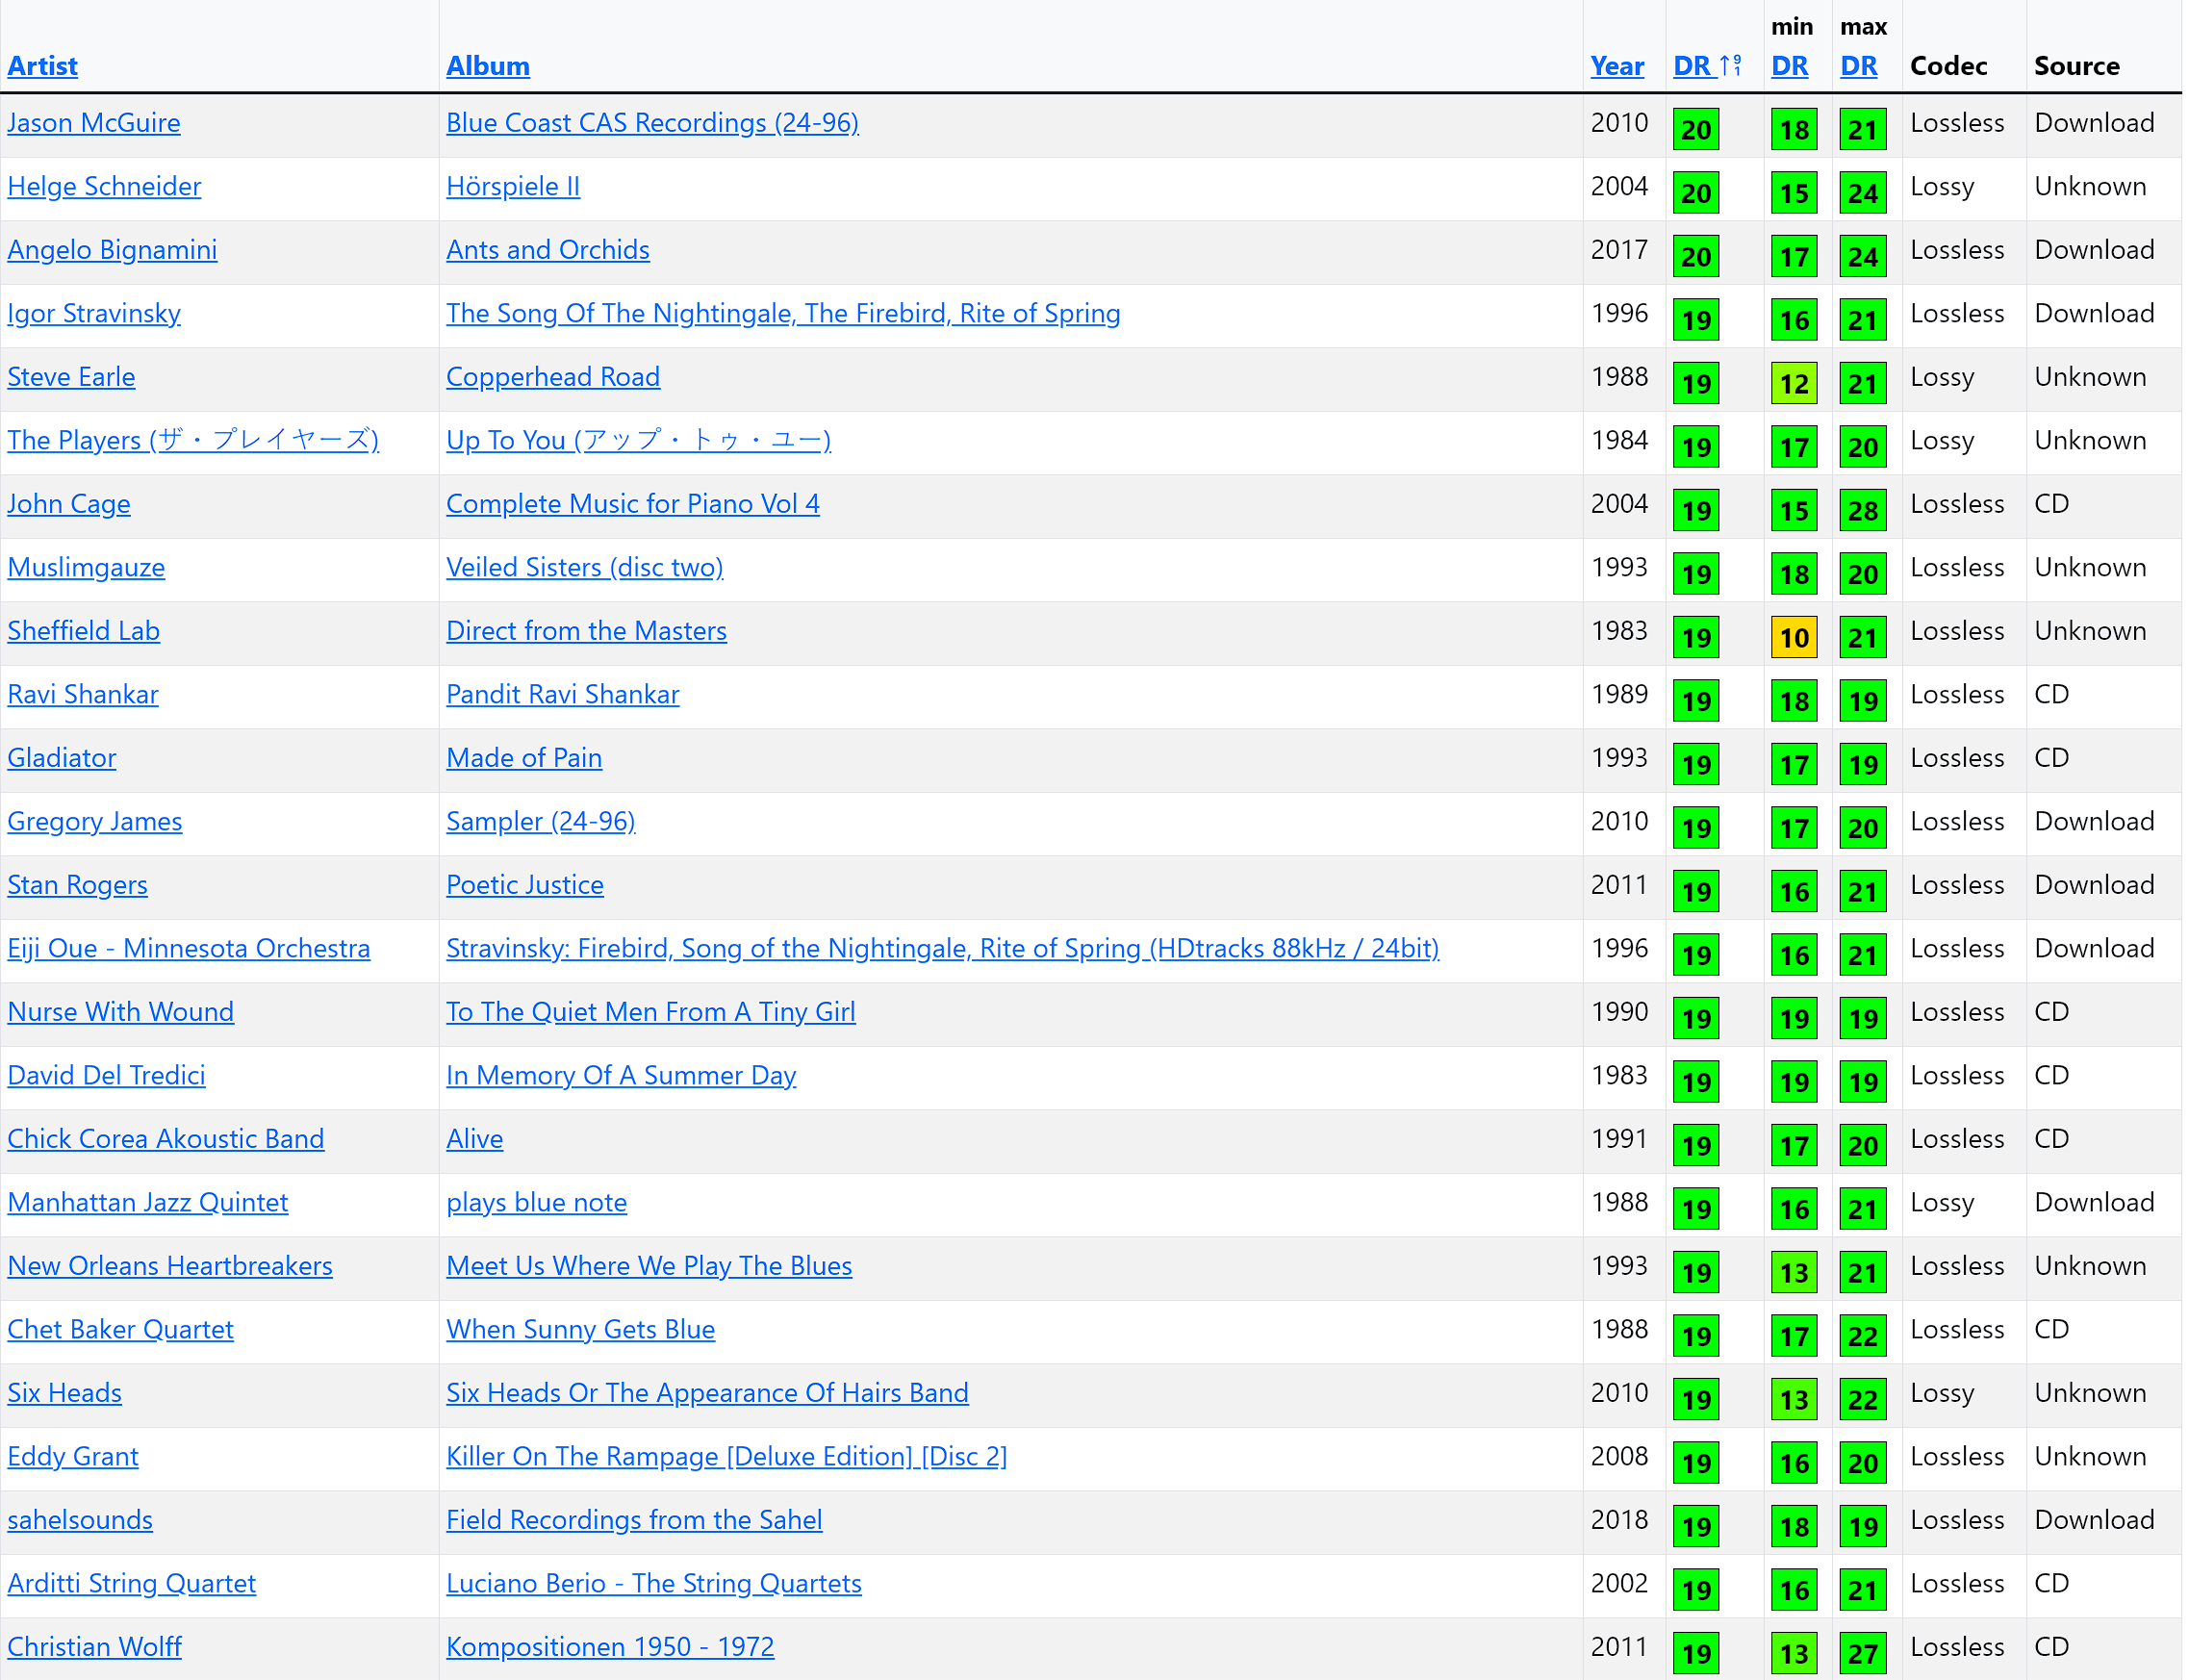Open David Del Tredici artist link
This screenshot has height=1680, width=2189.
click(106, 1075)
